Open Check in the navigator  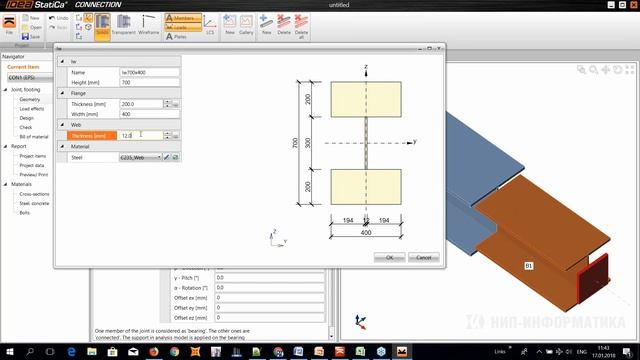pos(26,127)
